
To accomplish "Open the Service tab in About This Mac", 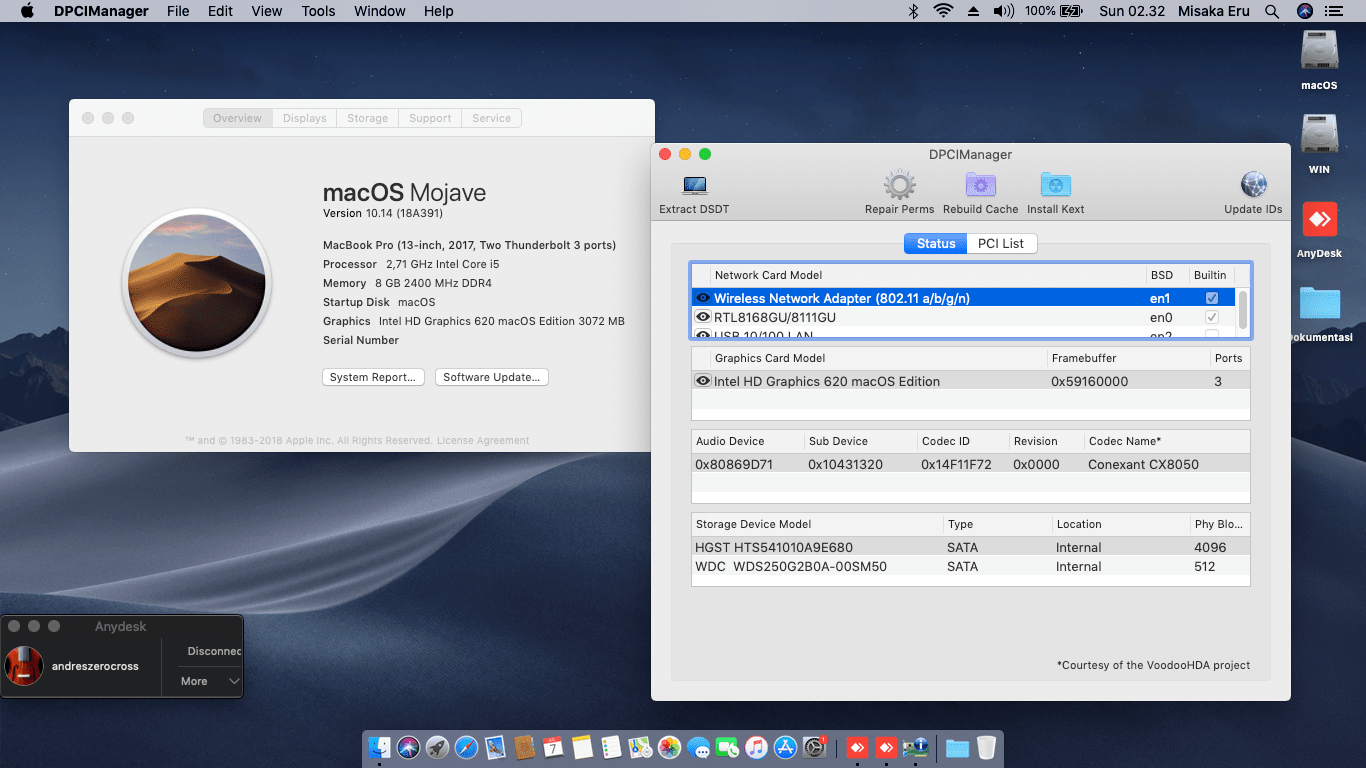I will [491, 118].
